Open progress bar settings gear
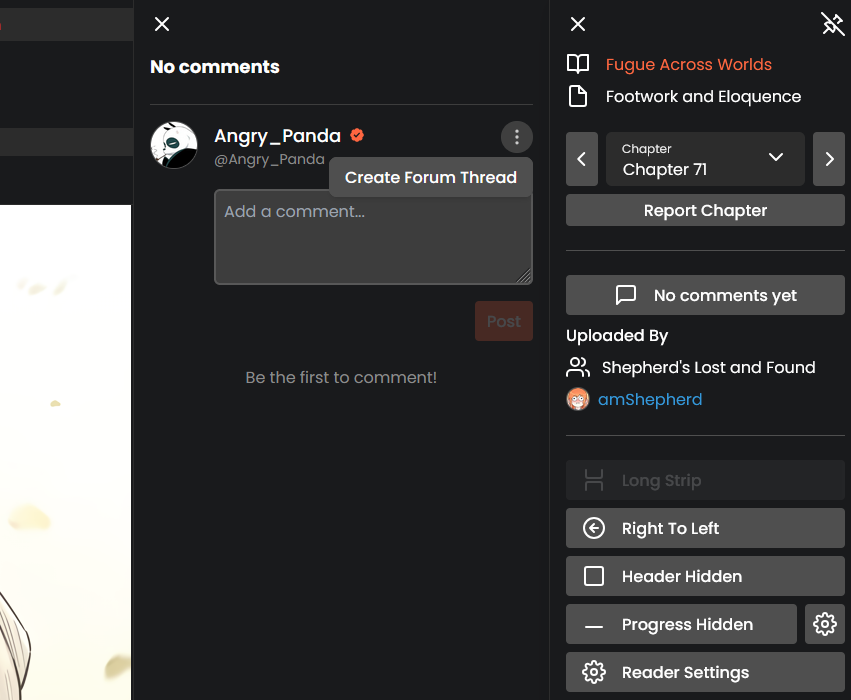The width and height of the screenshot is (851, 700). point(824,624)
